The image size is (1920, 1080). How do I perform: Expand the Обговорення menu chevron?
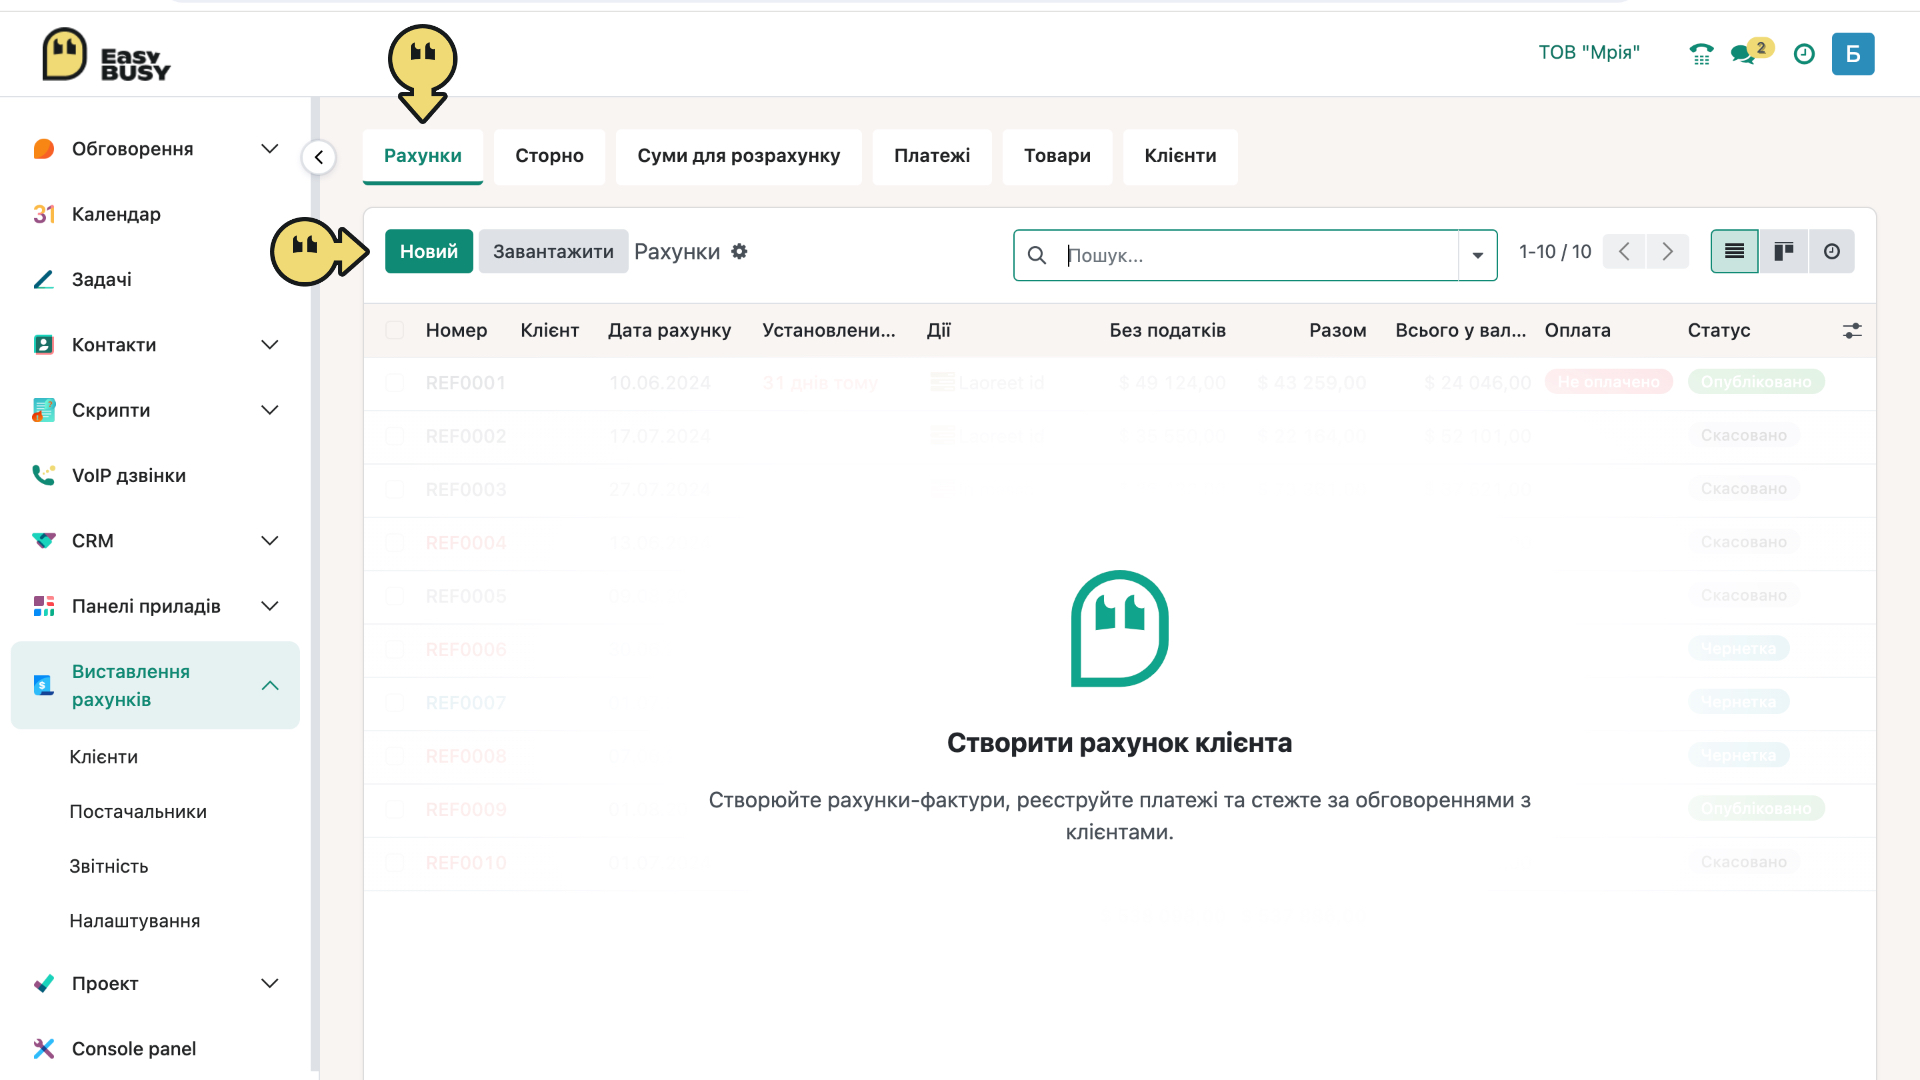270,149
